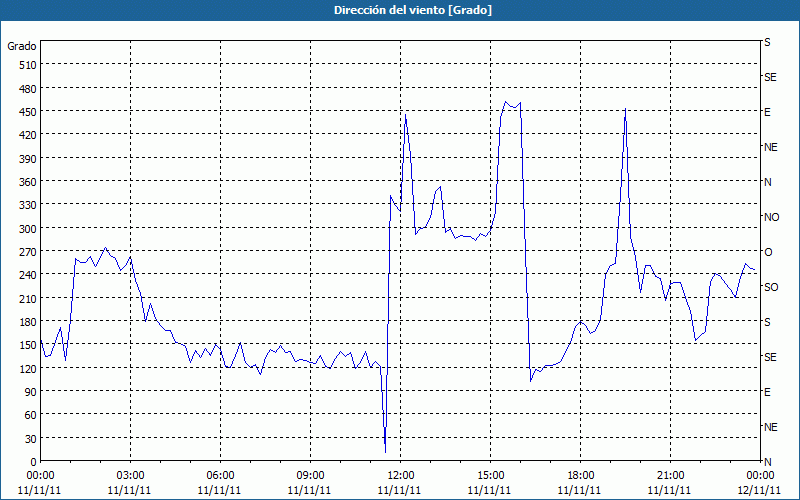Click the 420 left-axis tick label
Screen dimensions: 800x500
coord(28,135)
